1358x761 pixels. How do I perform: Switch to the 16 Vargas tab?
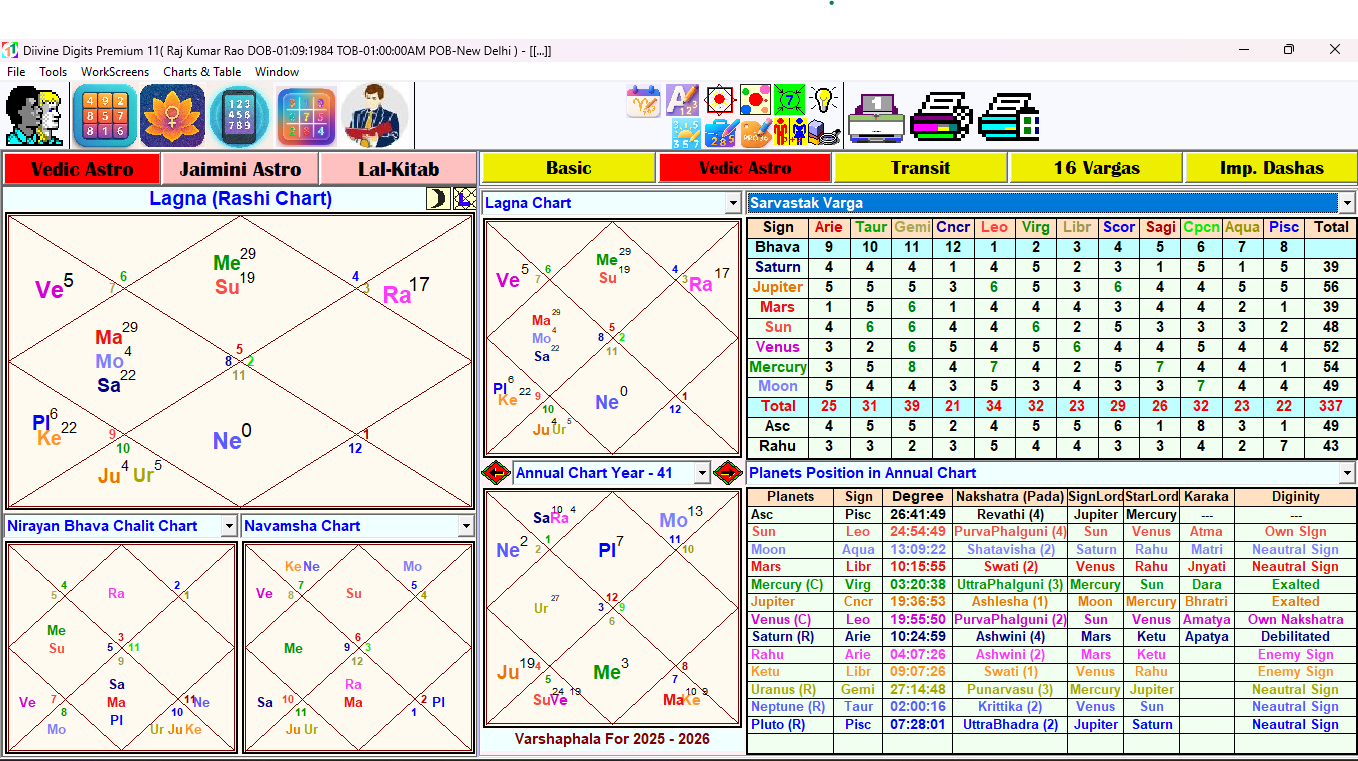[1096, 167]
